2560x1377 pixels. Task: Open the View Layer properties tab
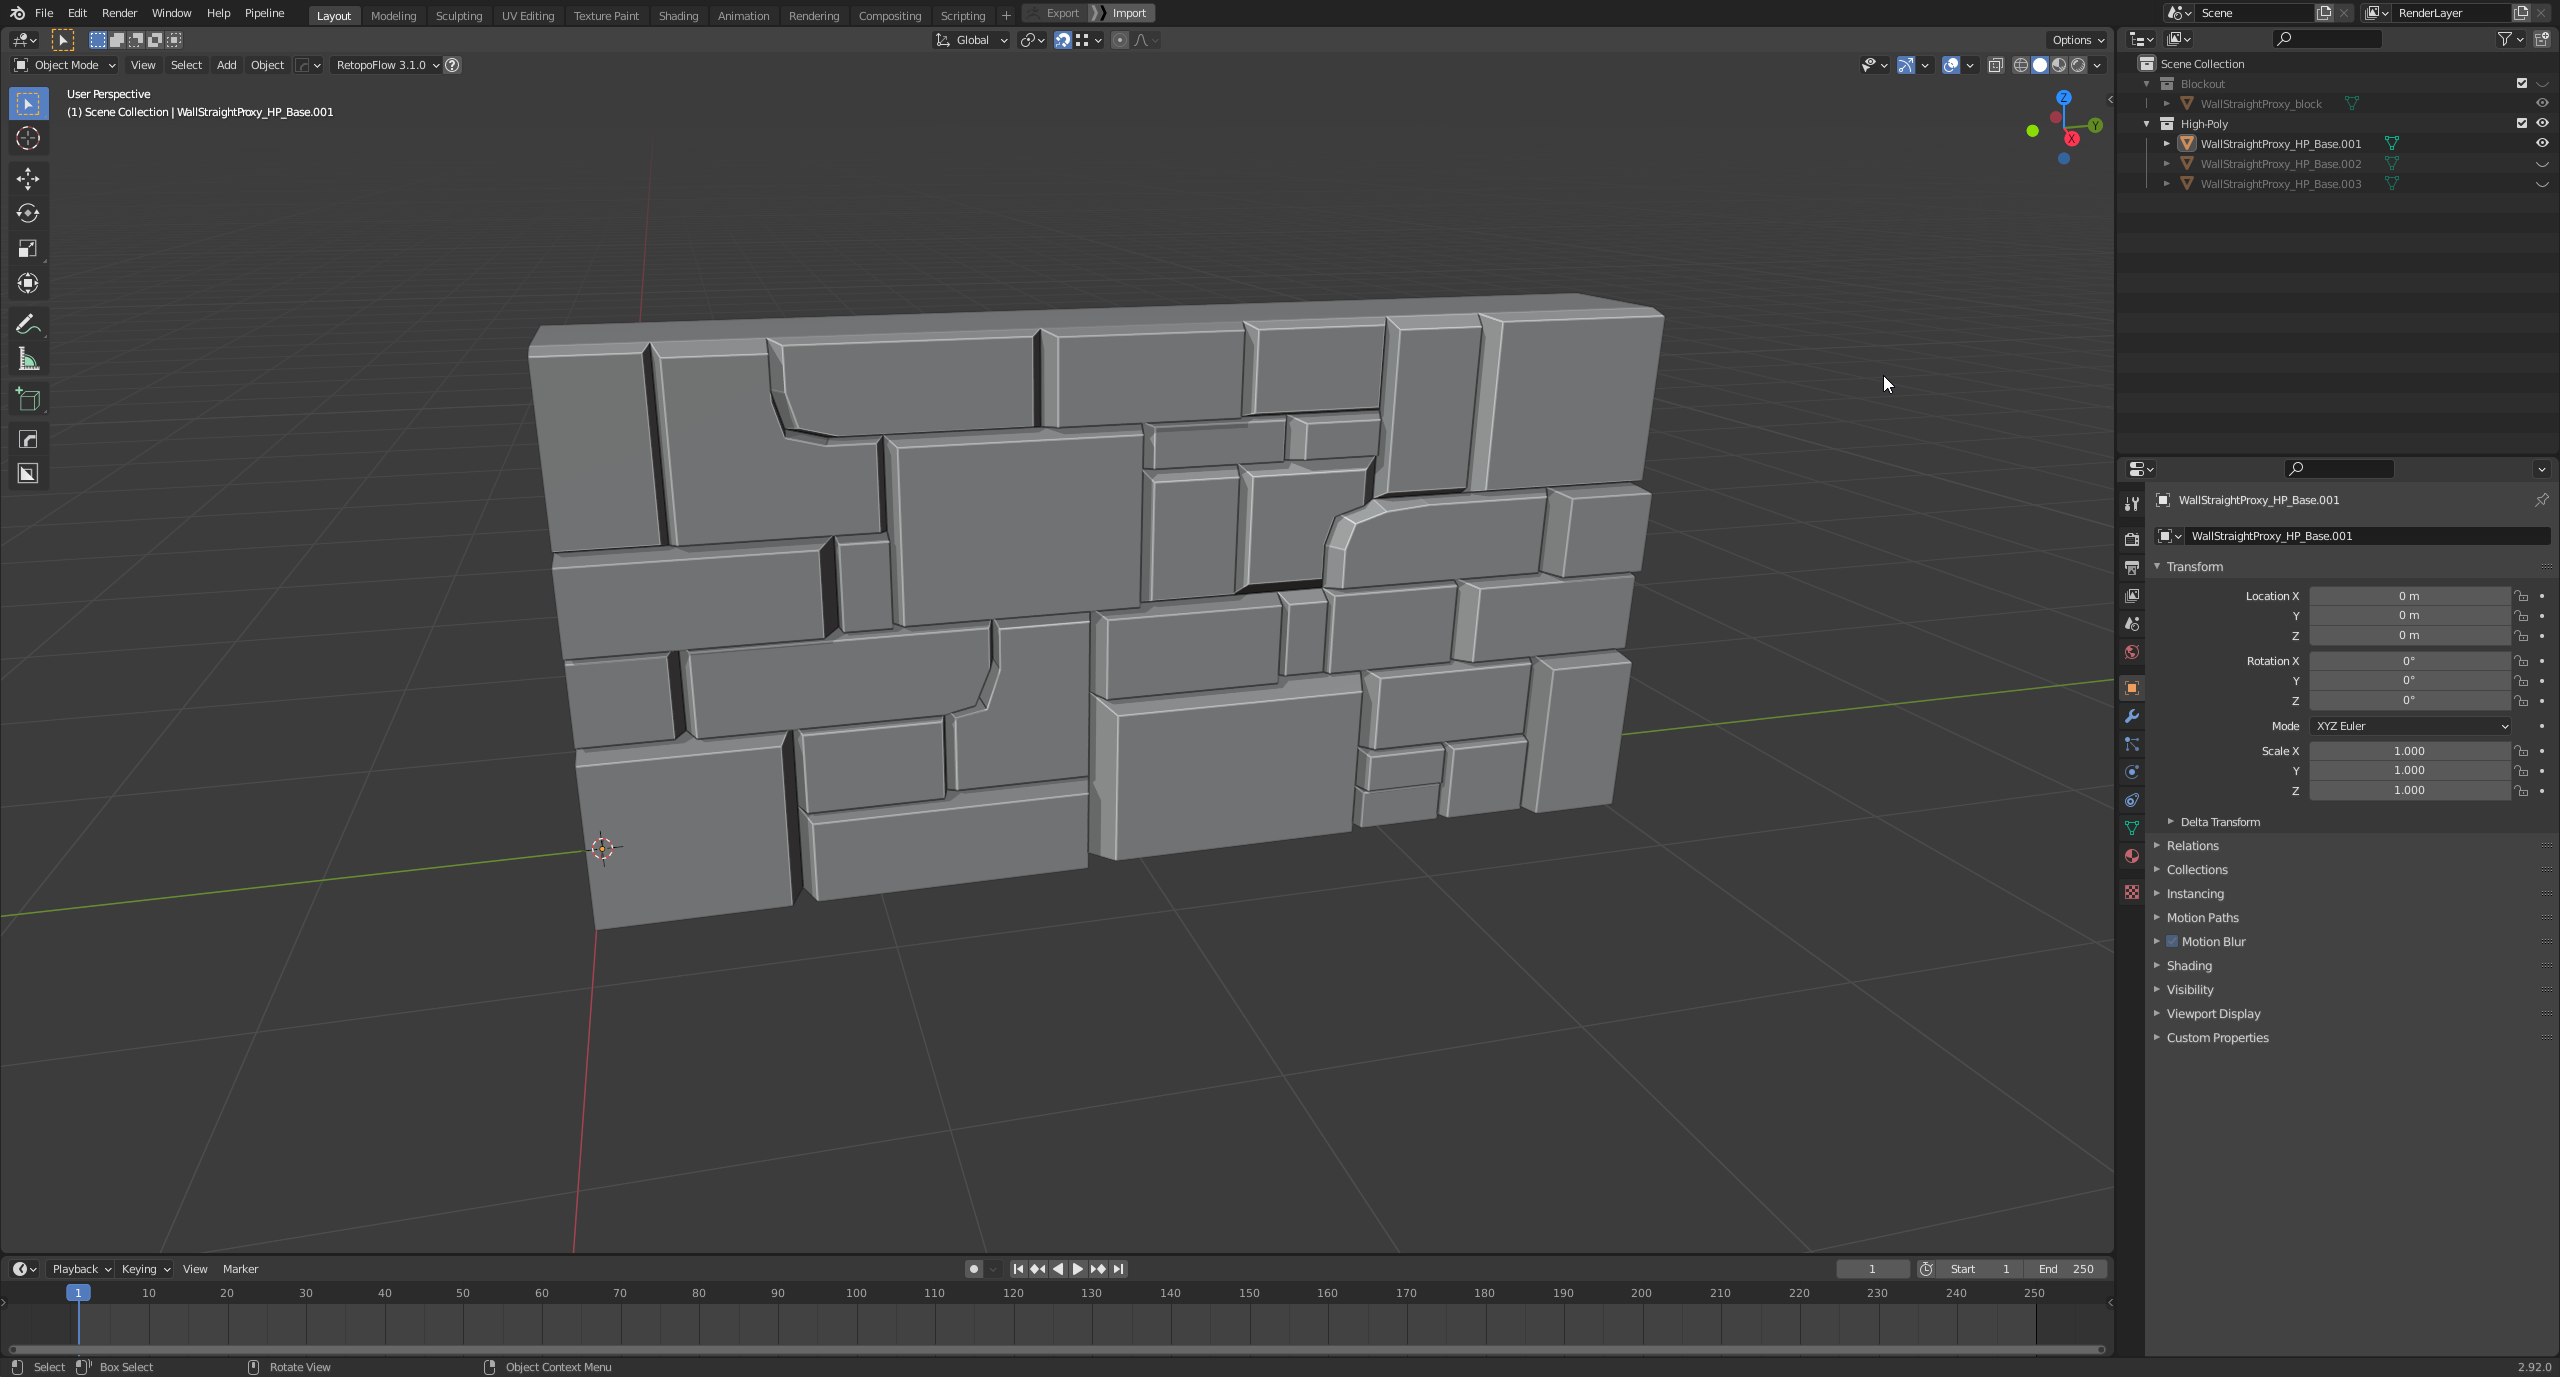coord(2132,595)
